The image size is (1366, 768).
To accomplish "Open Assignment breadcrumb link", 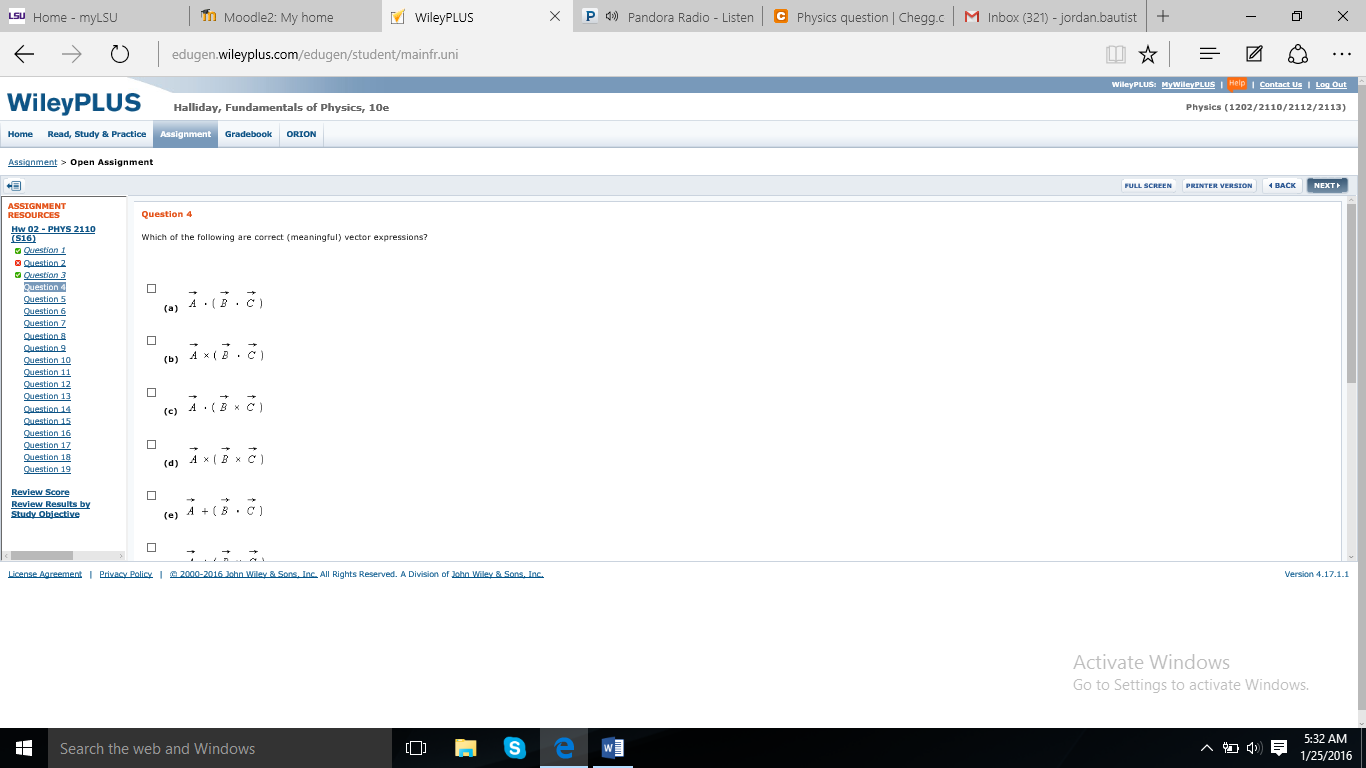I will point(33,162).
